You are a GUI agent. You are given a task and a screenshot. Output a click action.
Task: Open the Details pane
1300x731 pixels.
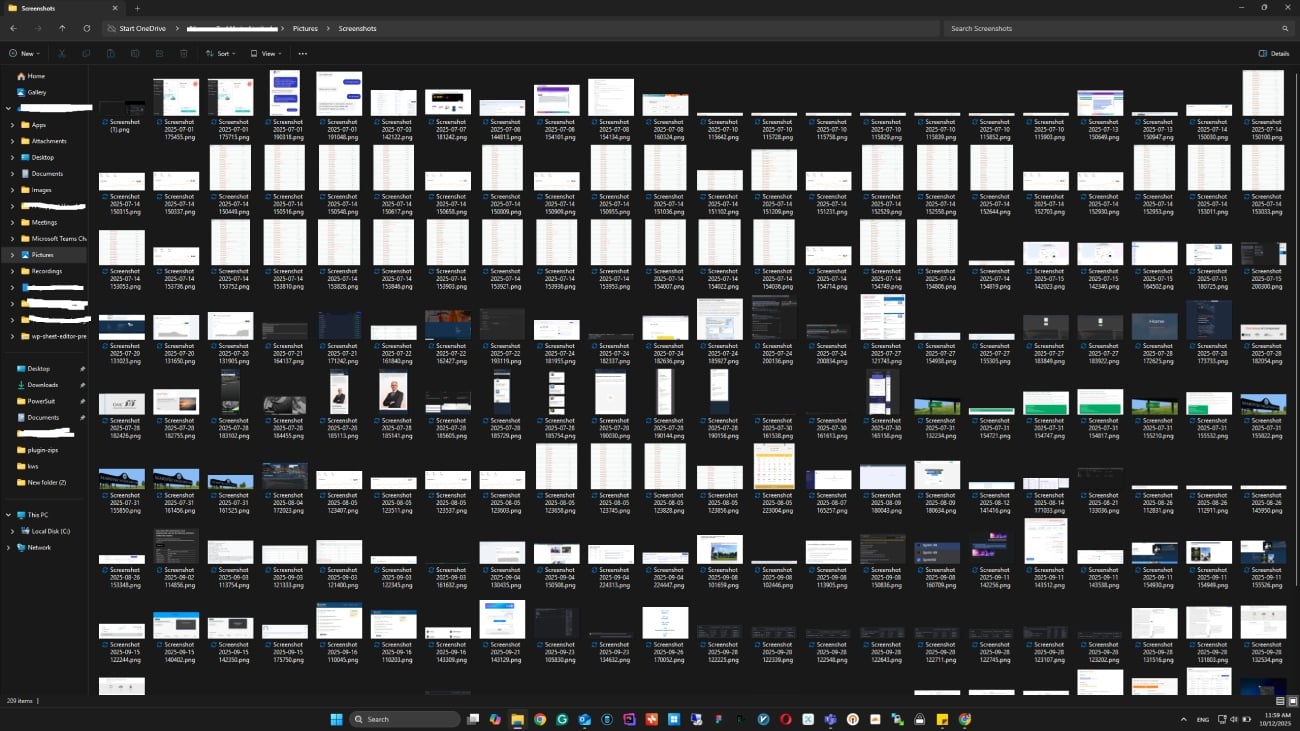coord(1272,53)
